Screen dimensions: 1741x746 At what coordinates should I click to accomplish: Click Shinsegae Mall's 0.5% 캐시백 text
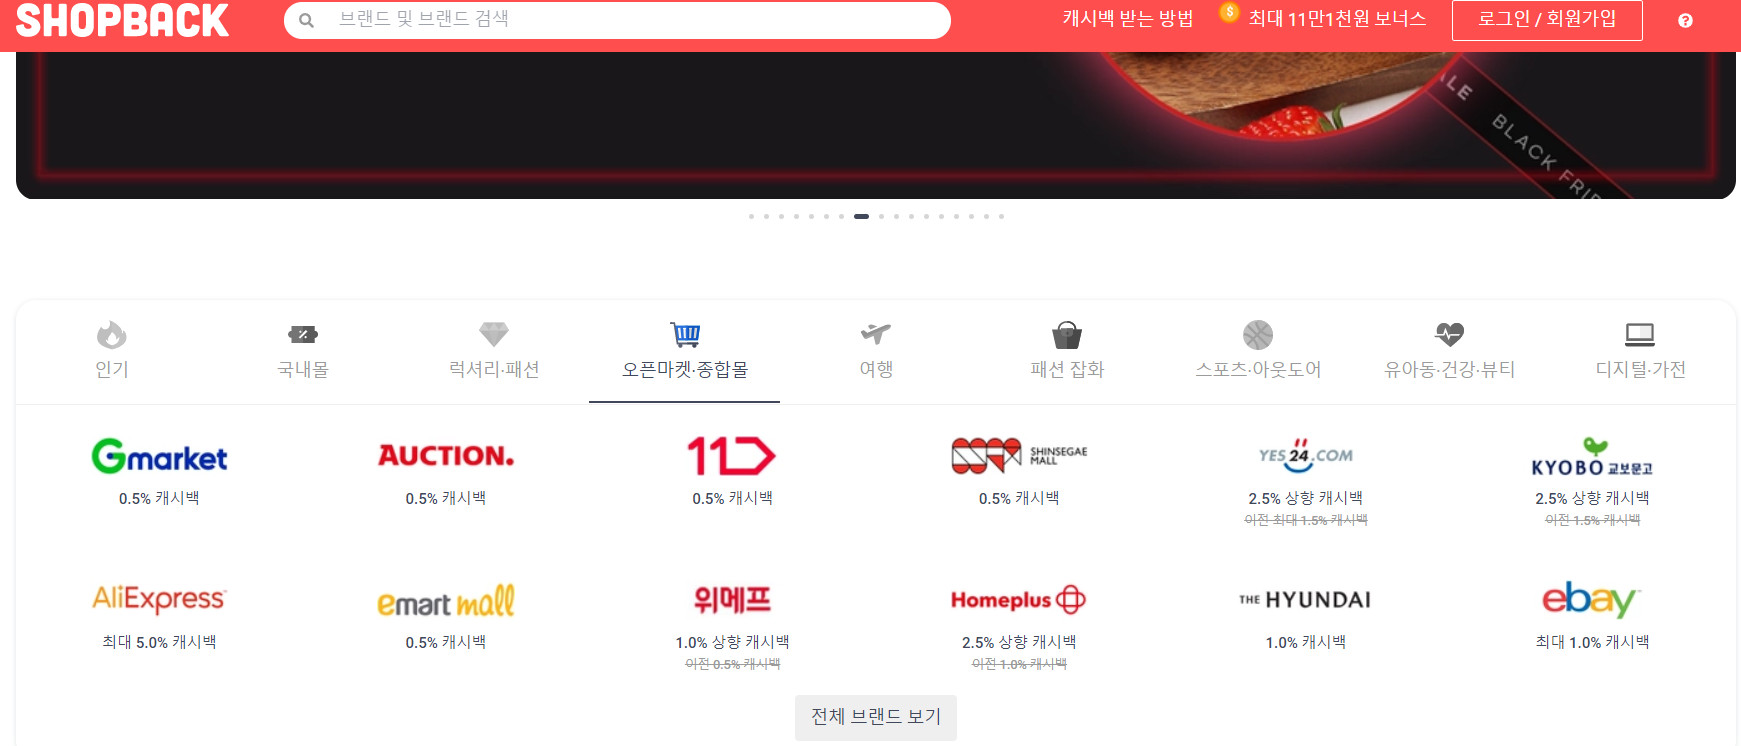point(1019,498)
